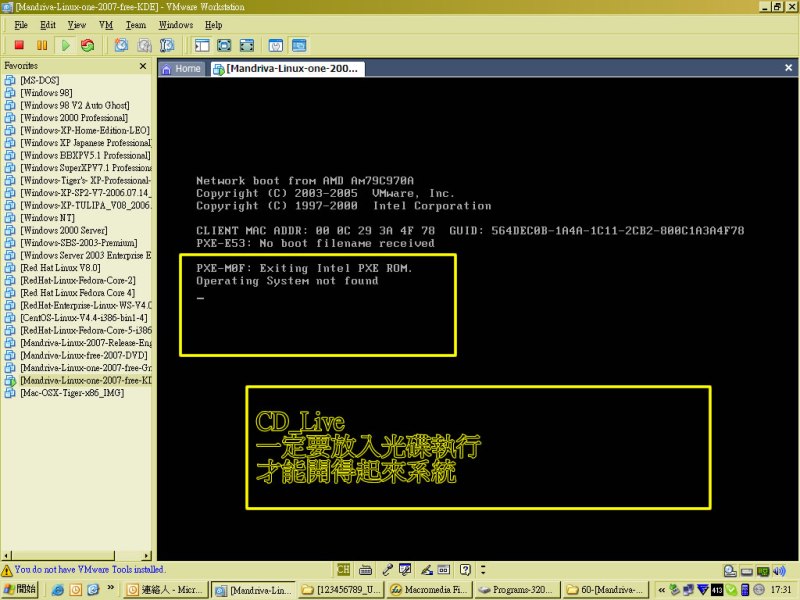Click the VMware sound status icon
Image resolution: width=800 pixels, height=600 pixels.
pos(779,571)
